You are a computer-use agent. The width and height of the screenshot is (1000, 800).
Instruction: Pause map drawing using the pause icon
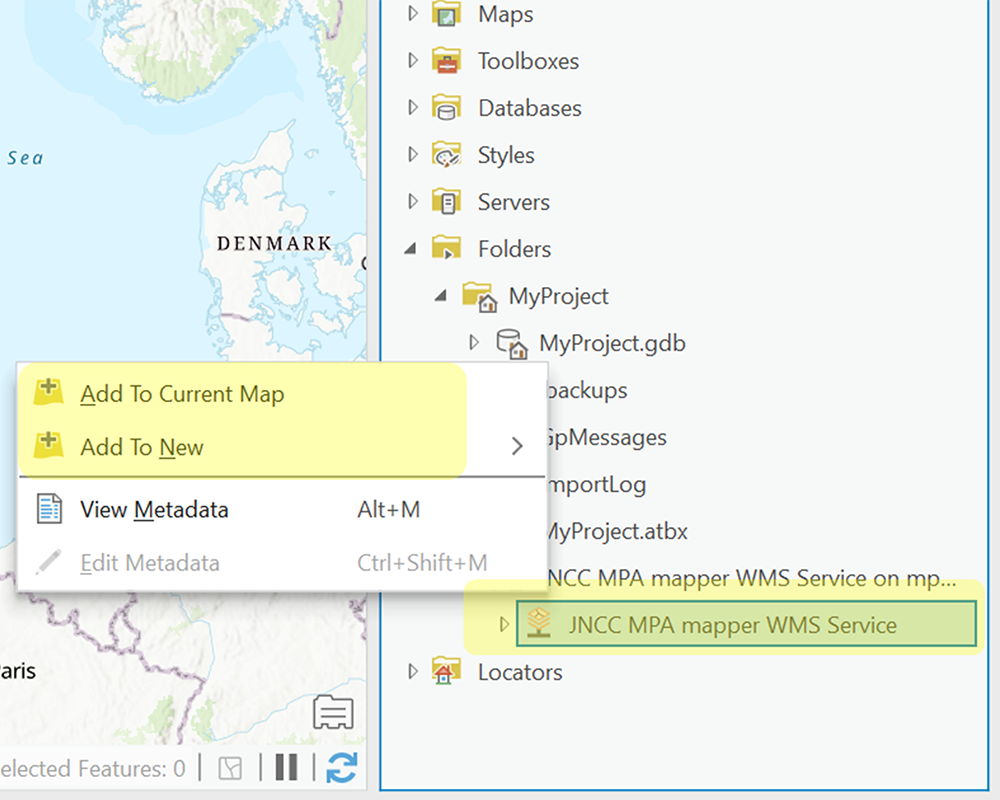coord(285,768)
